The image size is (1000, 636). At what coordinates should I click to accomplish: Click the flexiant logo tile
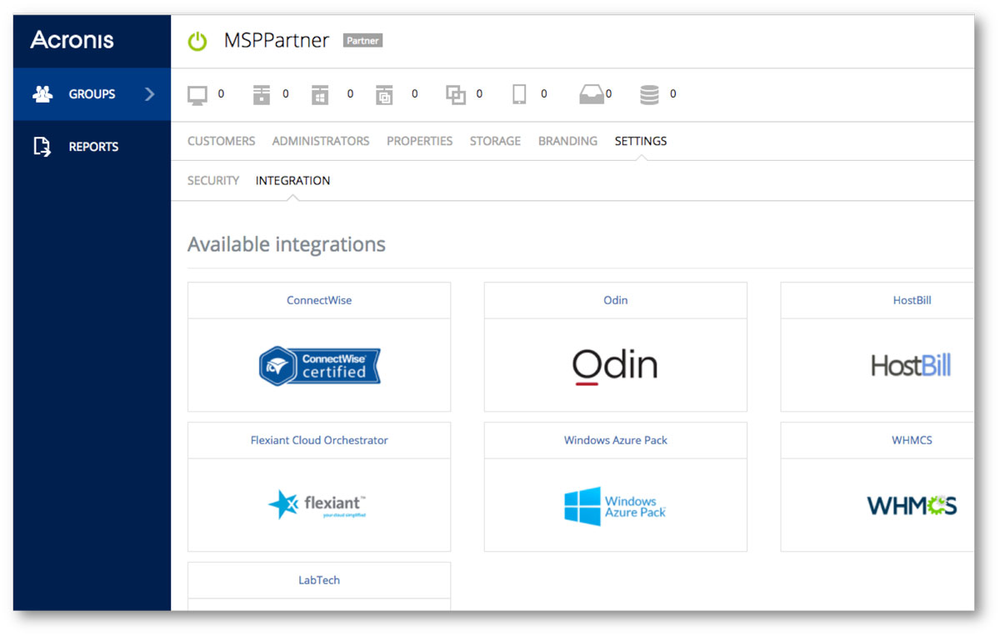click(x=318, y=505)
